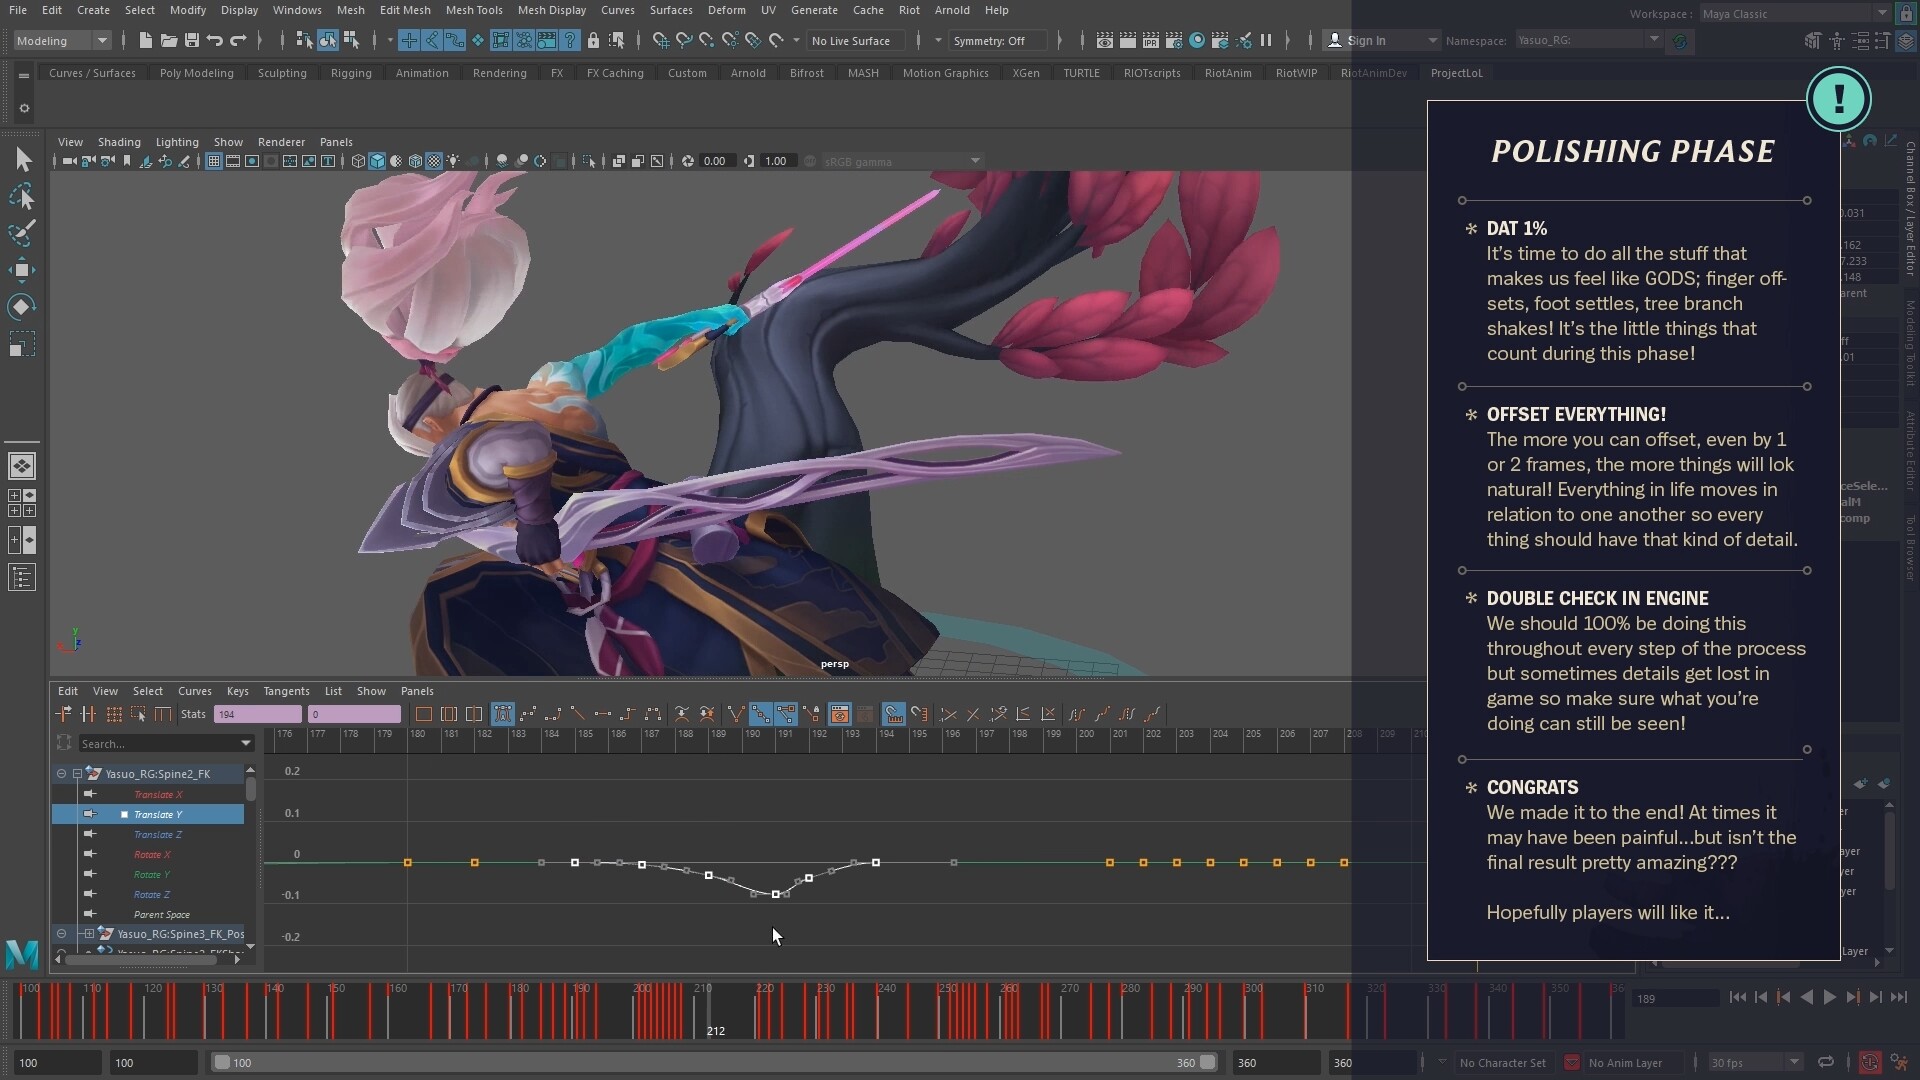Image resolution: width=1920 pixels, height=1080 pixels.
Task: Toggle snap to grids icon
Action: click(661, 41)
